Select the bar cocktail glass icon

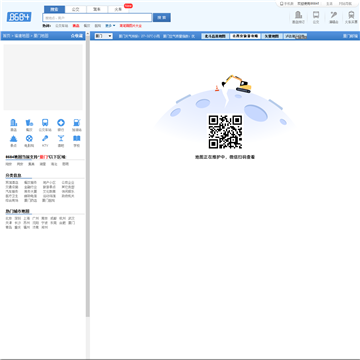coord(61,138)
